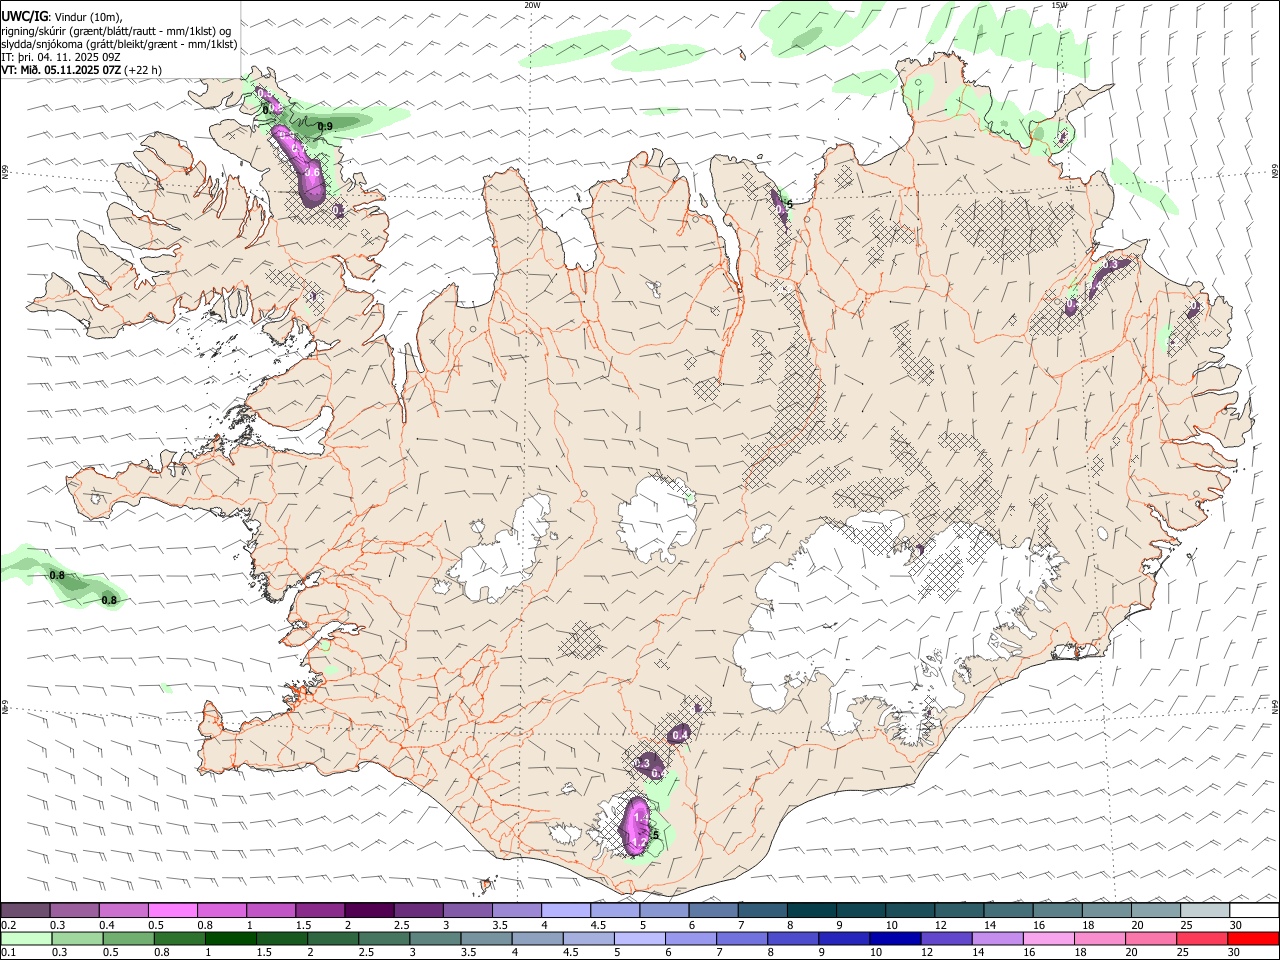Click the 0.6 value in the Westfjords purple area
The width and height of the screenshot is (1280, 960).
coord(312,172)
